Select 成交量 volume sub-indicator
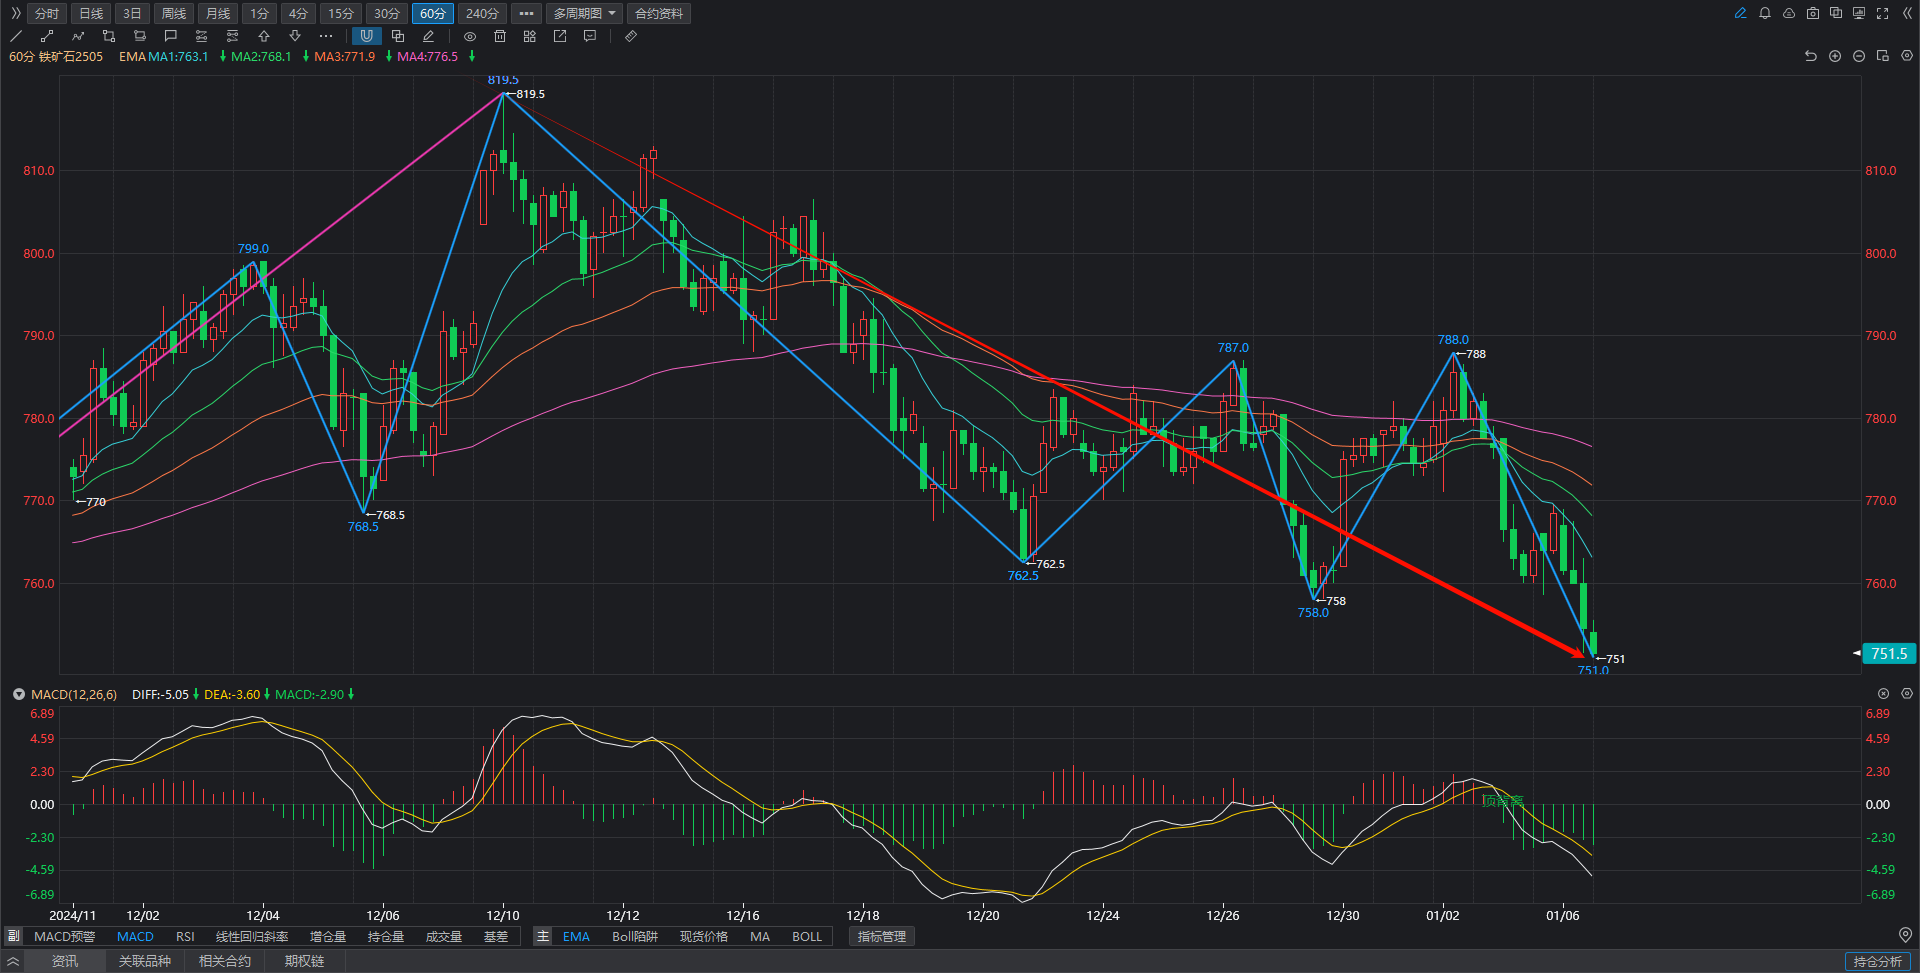This screenshot has width=1920, height=973. pos(444,937)
